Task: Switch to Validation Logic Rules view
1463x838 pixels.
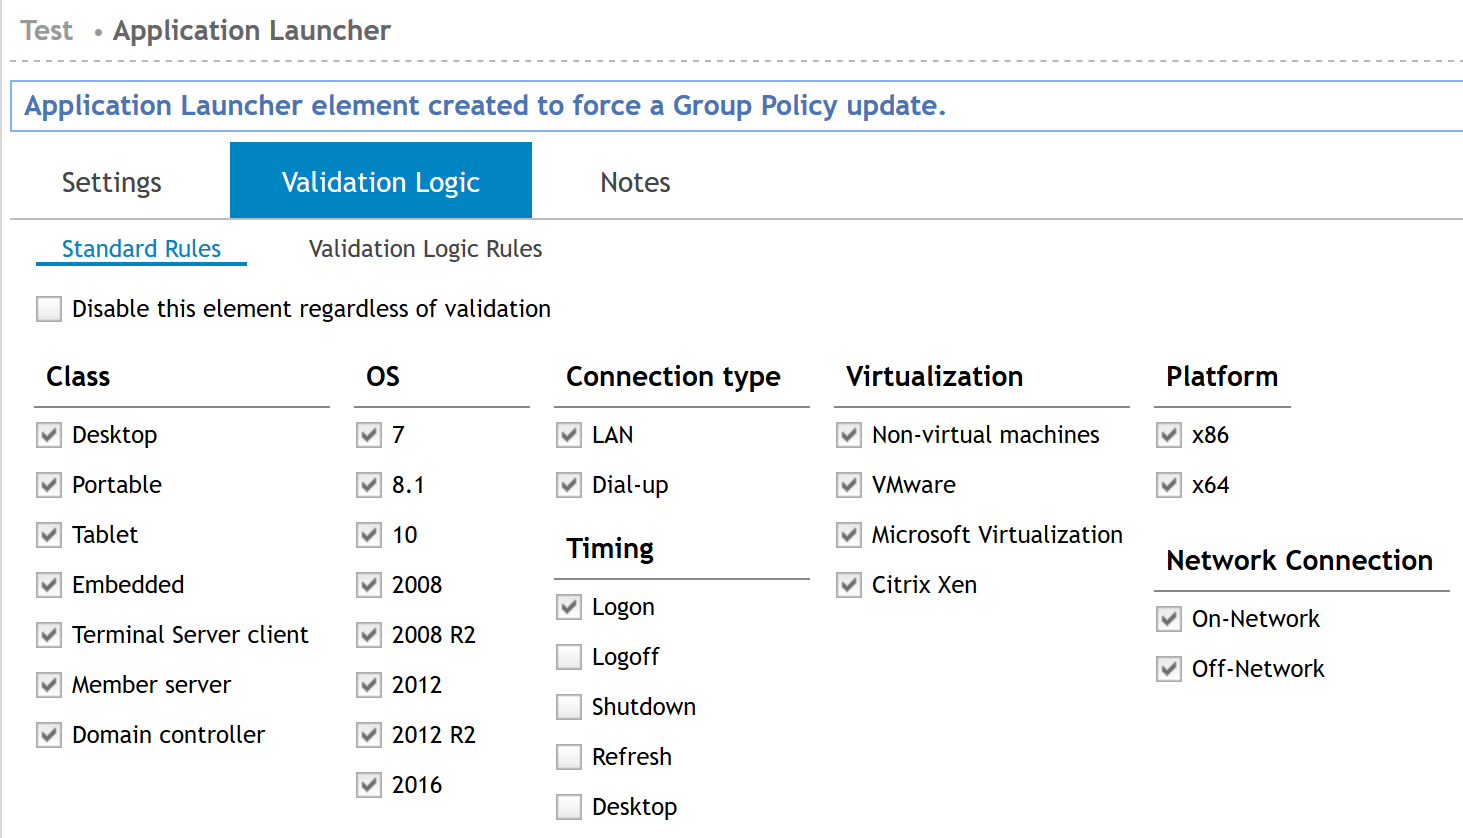Action: pos(424,248)
